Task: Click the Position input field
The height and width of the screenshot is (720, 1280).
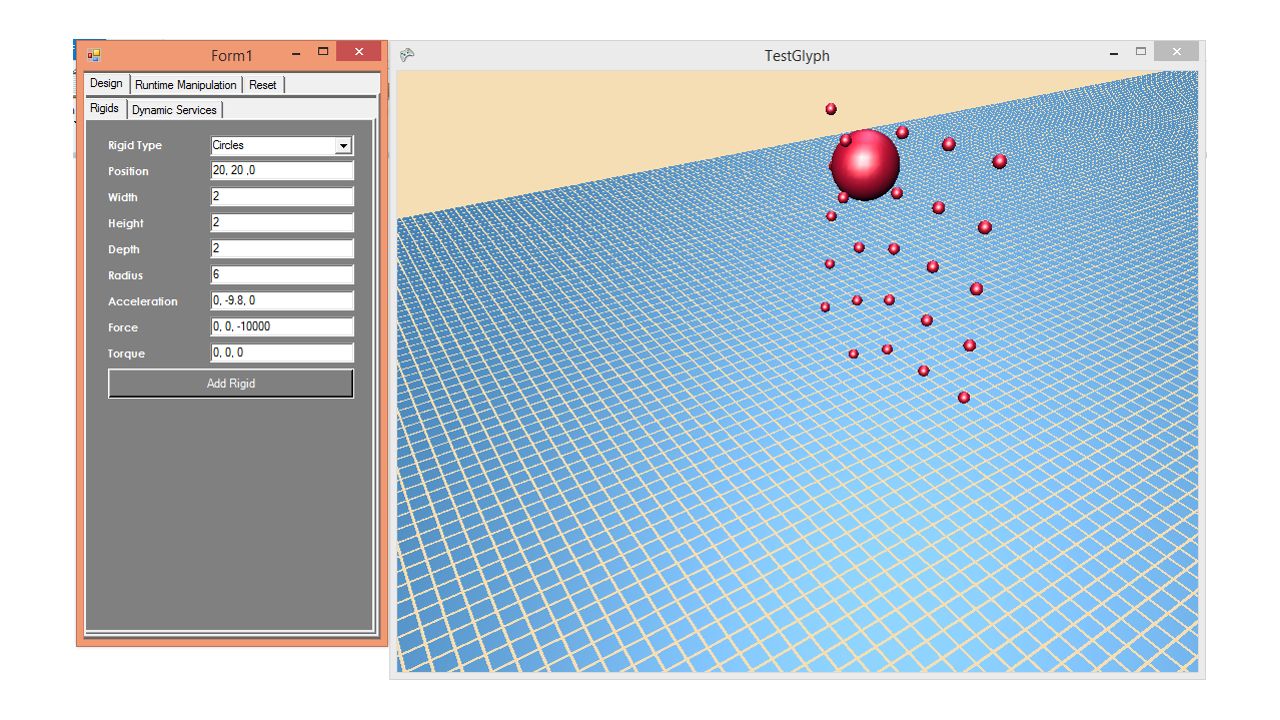Action: 281,170
